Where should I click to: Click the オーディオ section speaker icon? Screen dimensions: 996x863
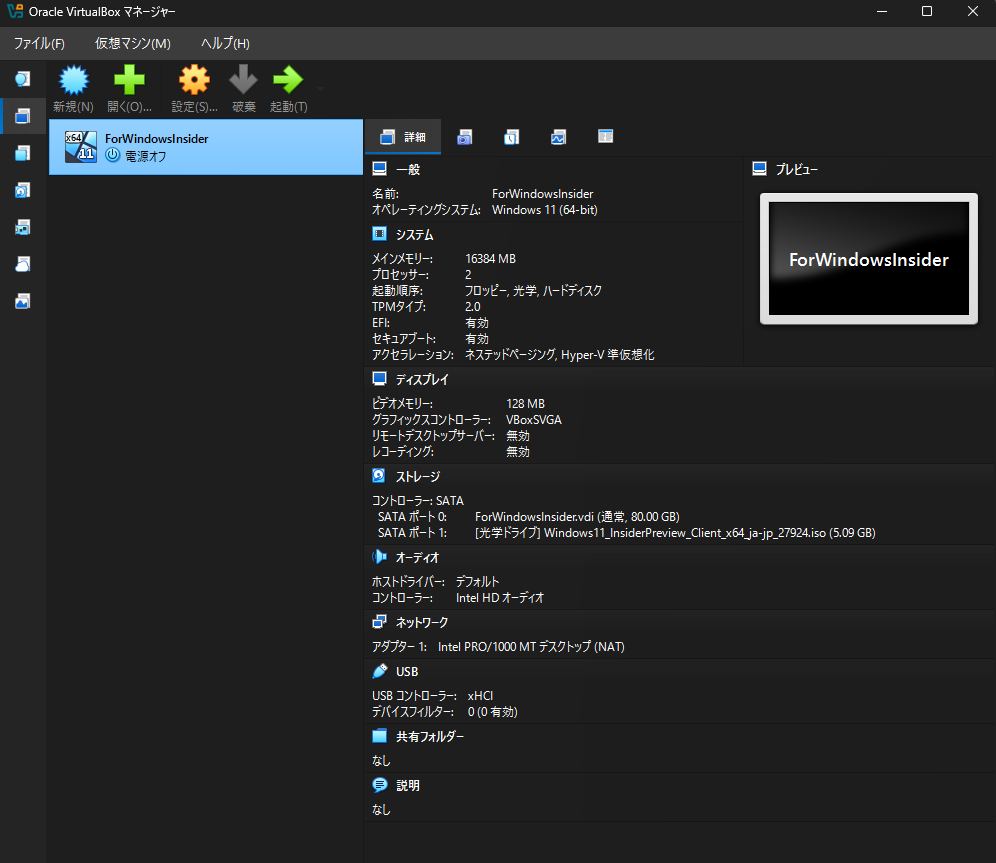pyautogui.click(x=379, y=557)
